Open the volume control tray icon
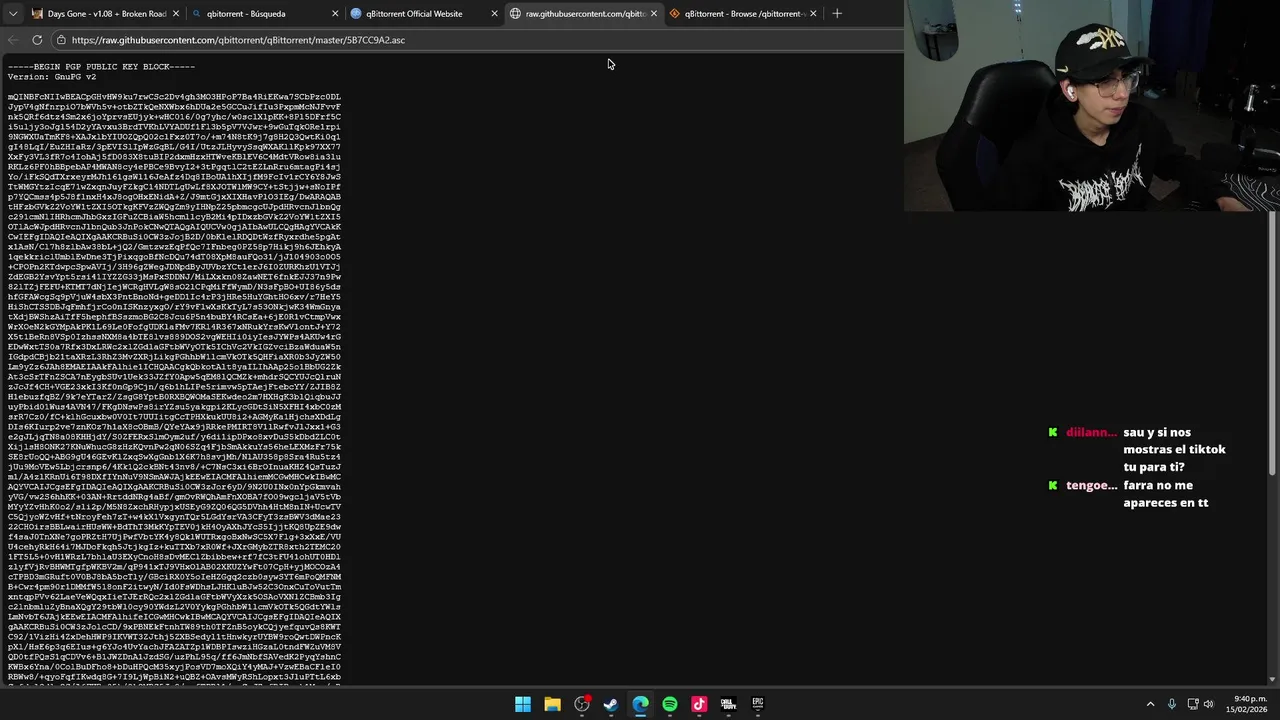1280x720 pixels. click(x=1209, y=704)
